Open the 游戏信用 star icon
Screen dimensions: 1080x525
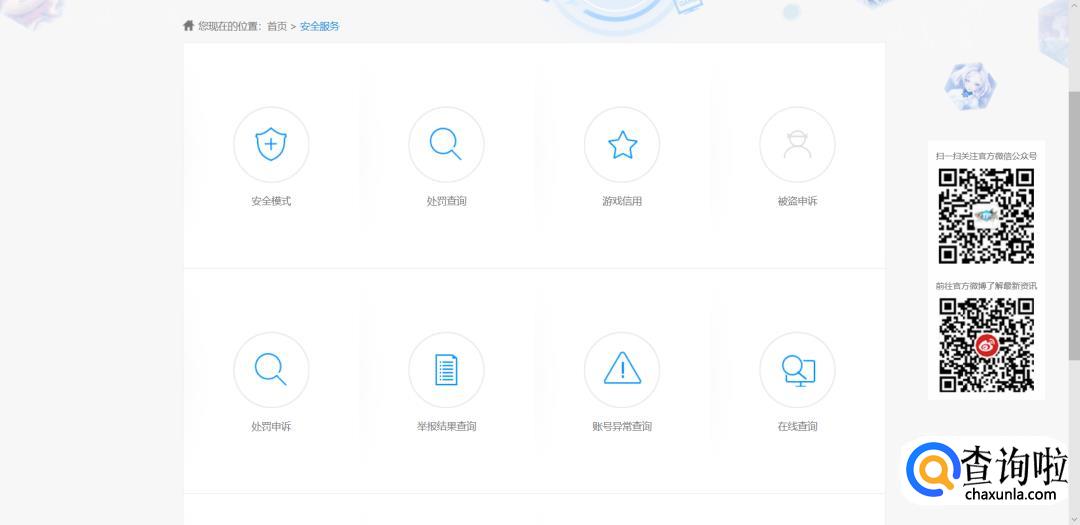(x=622, y=145)
